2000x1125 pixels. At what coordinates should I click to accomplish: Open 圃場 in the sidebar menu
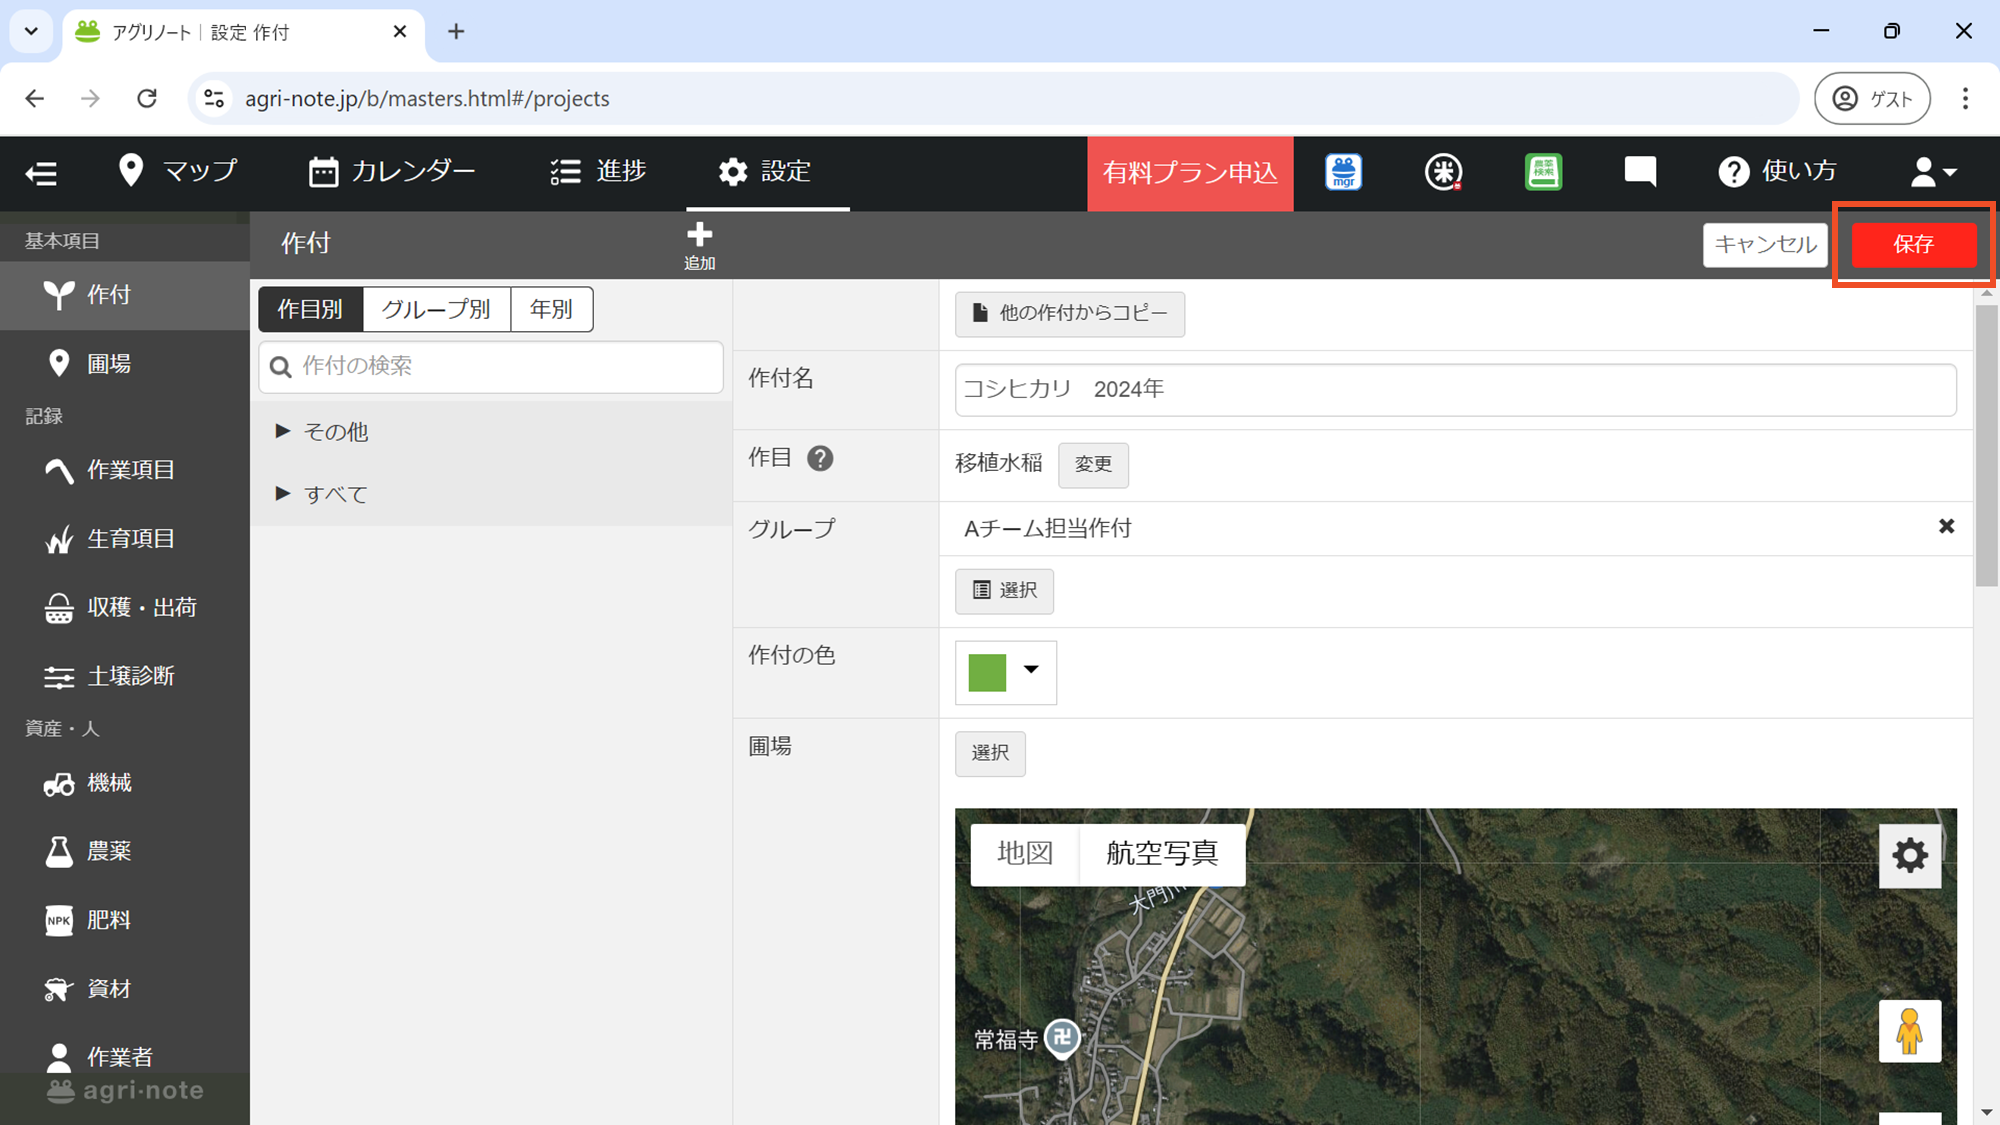coord(108,364)
